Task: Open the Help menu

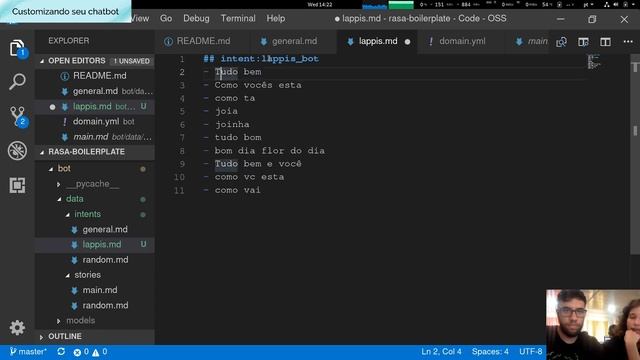Action: [x=276, y=18]
